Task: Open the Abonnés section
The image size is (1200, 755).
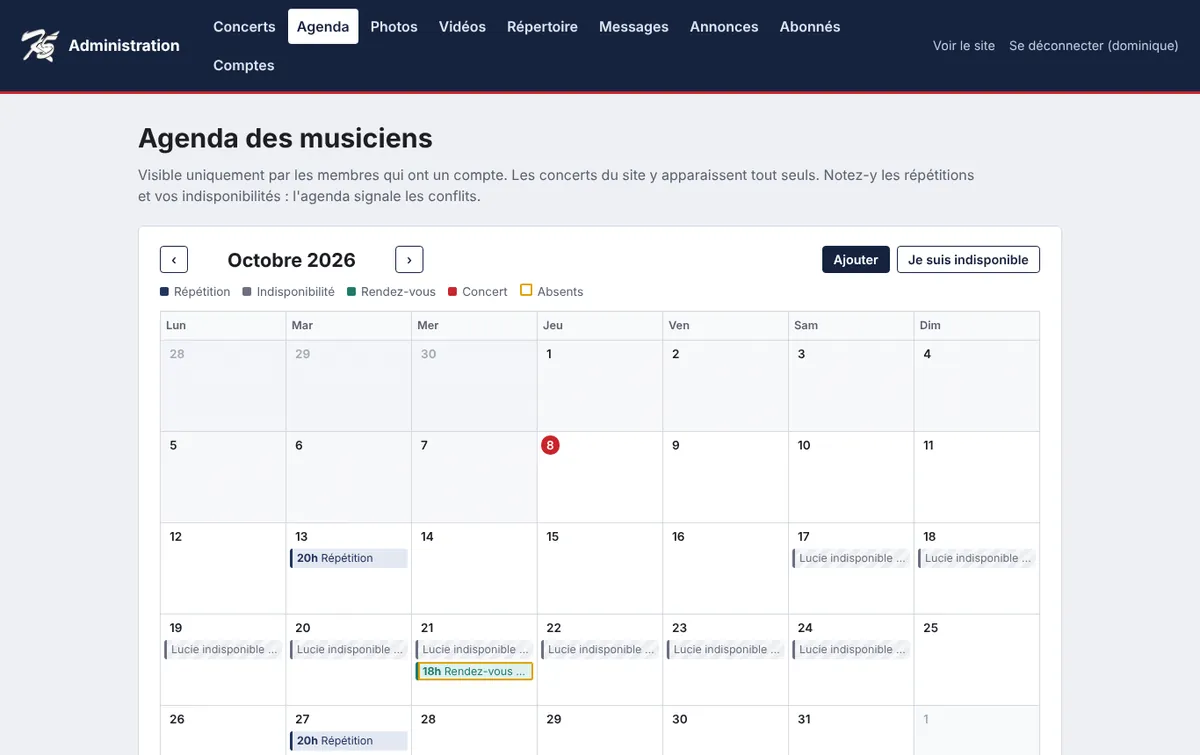Action: 810,27
